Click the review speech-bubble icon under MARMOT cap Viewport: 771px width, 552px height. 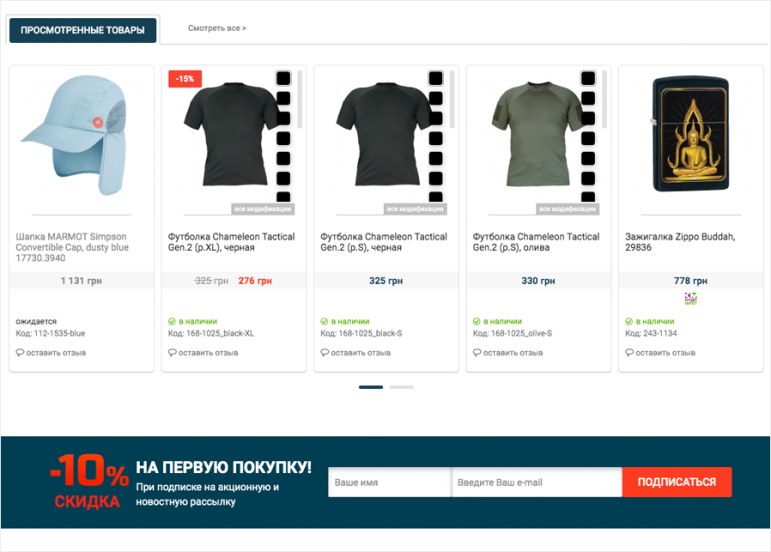pos(20,353)
